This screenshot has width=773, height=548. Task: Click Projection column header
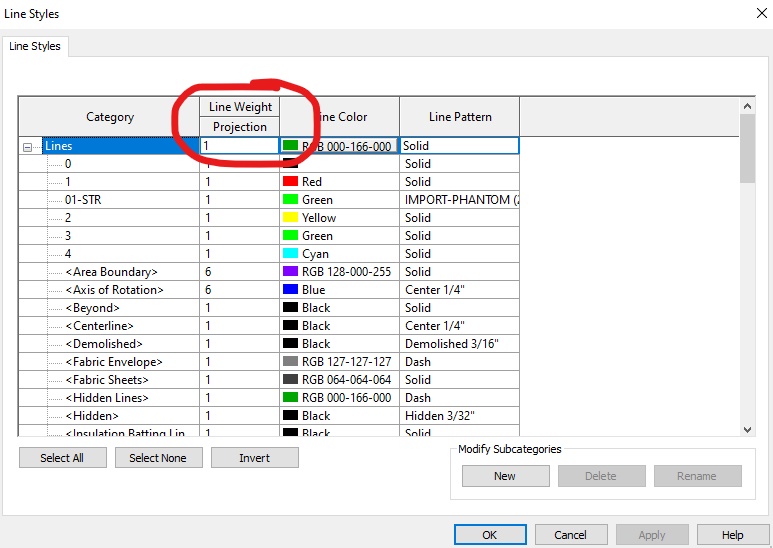(240, 127)
